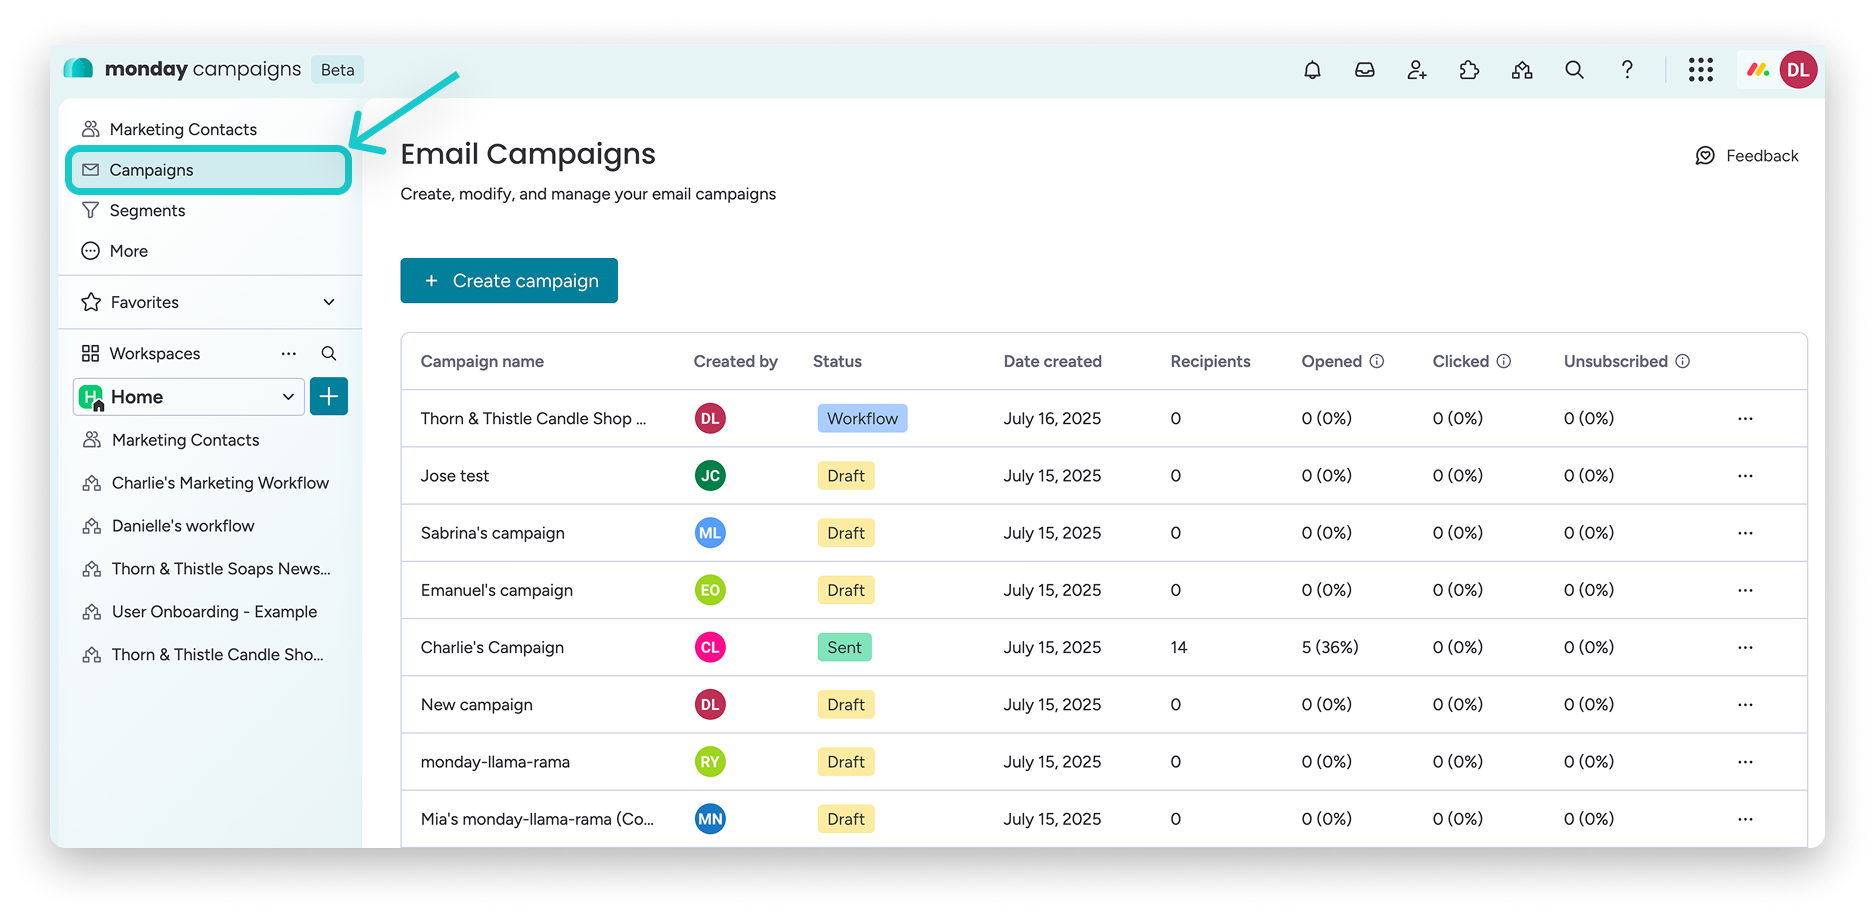The width and height of the screenshot is (1875, 913).
Task: Open Thorn & Thistle Candle Sho... sidebar item
Action: 217,655
